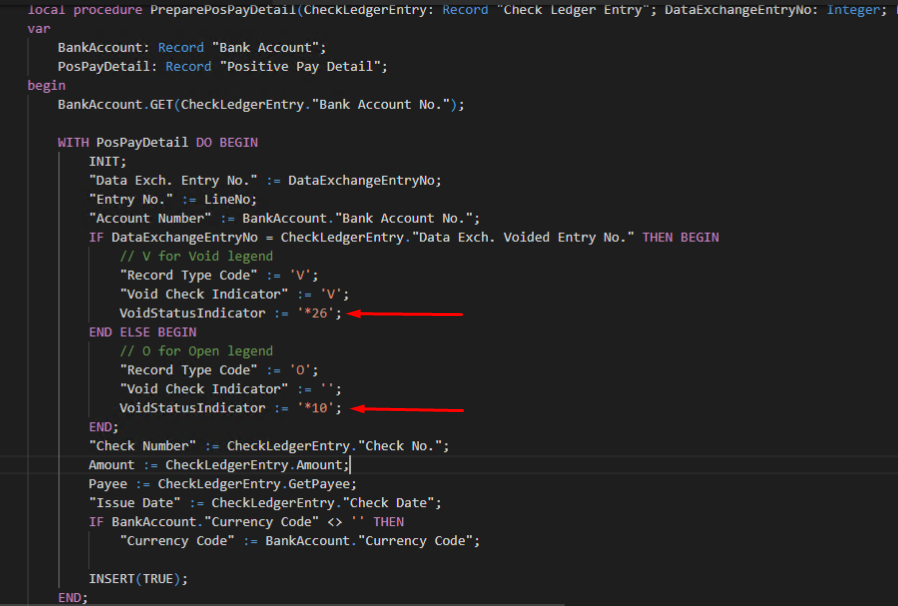Click the red arrow pointing to '*10'
This screenshot has width=898, height=606.
(410, 408)
